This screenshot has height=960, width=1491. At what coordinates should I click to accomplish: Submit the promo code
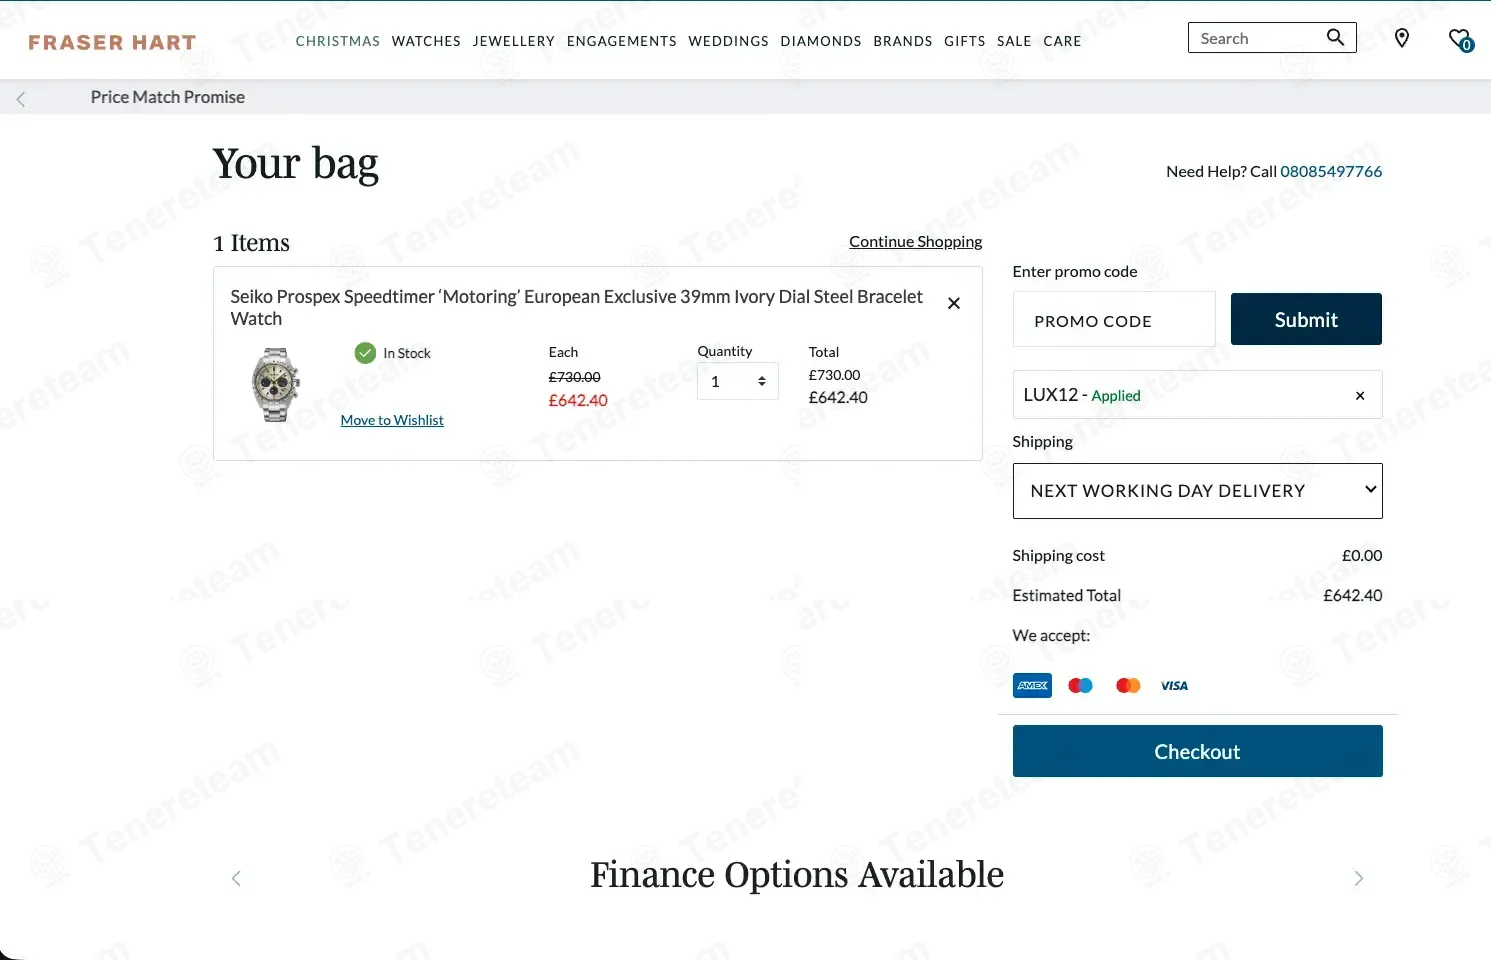(1306, 319)
